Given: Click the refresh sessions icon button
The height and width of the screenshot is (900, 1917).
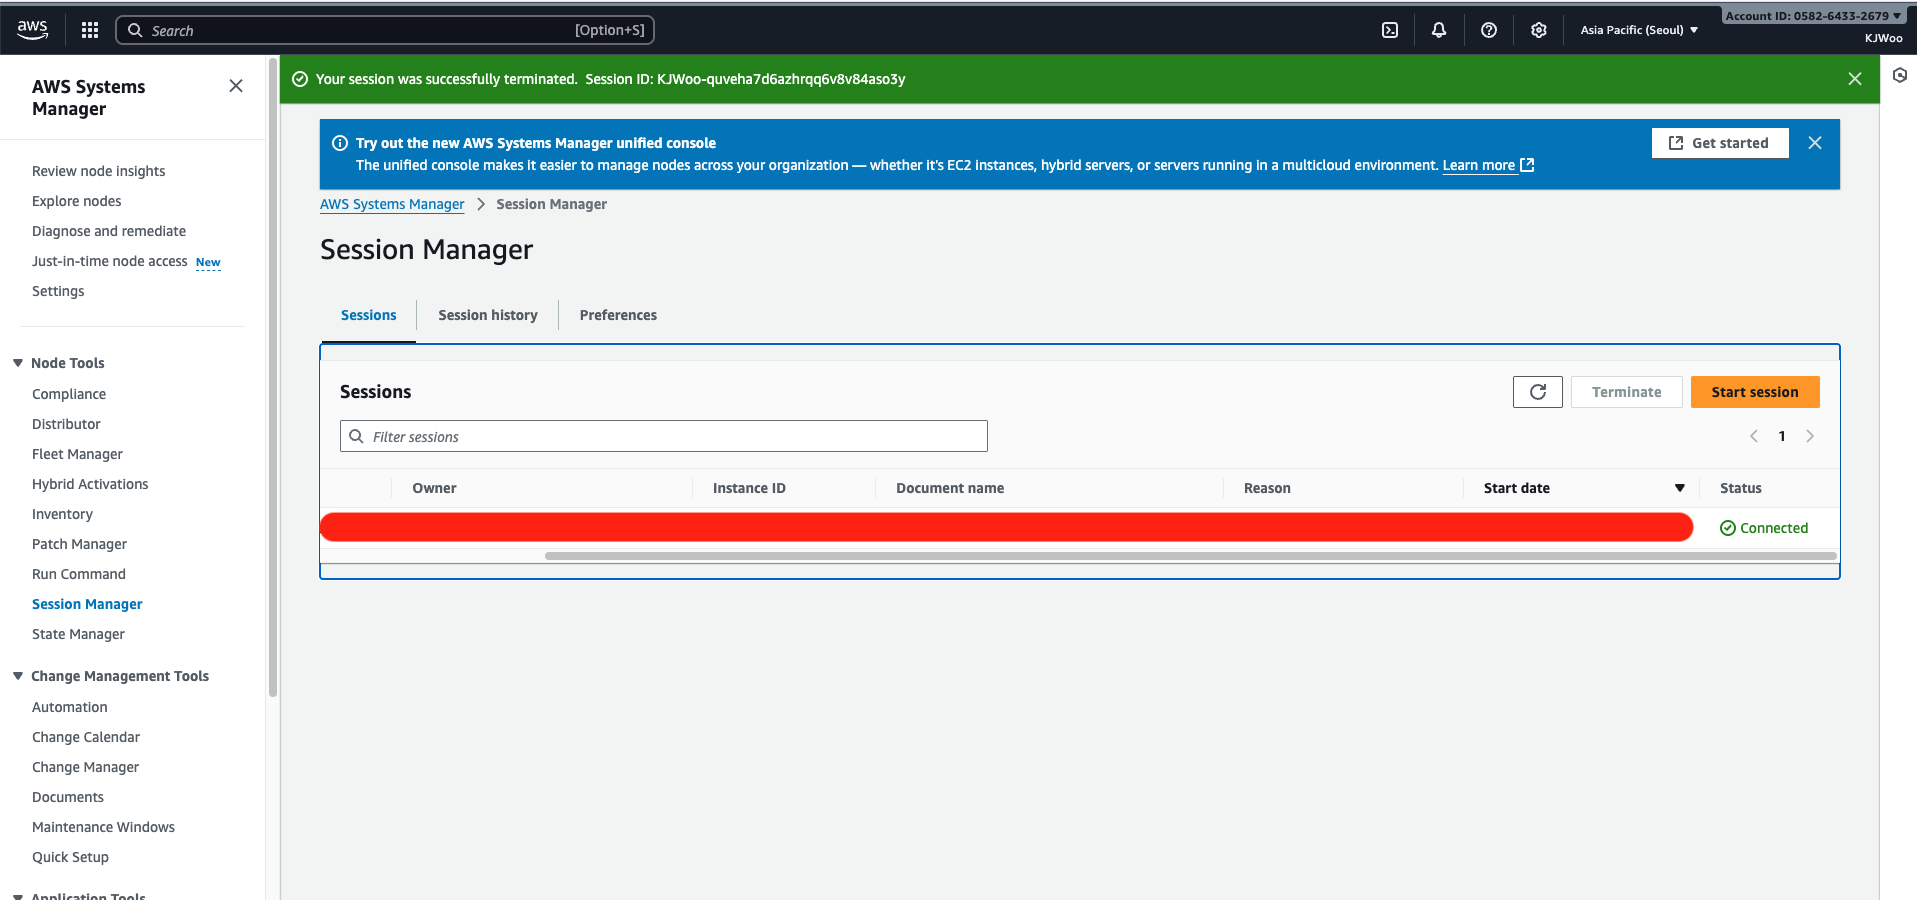Looking at the screenshot, I should pos(1538,392).
